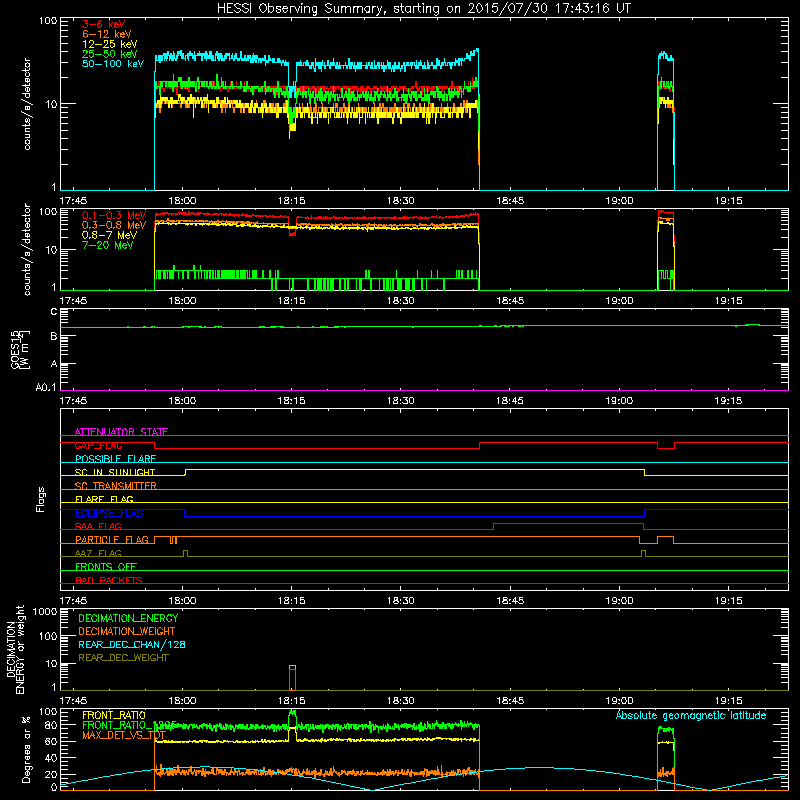Click the MAX_DET_VS_TOT legend label
This screenshot has width=800, height=800.
123,735
